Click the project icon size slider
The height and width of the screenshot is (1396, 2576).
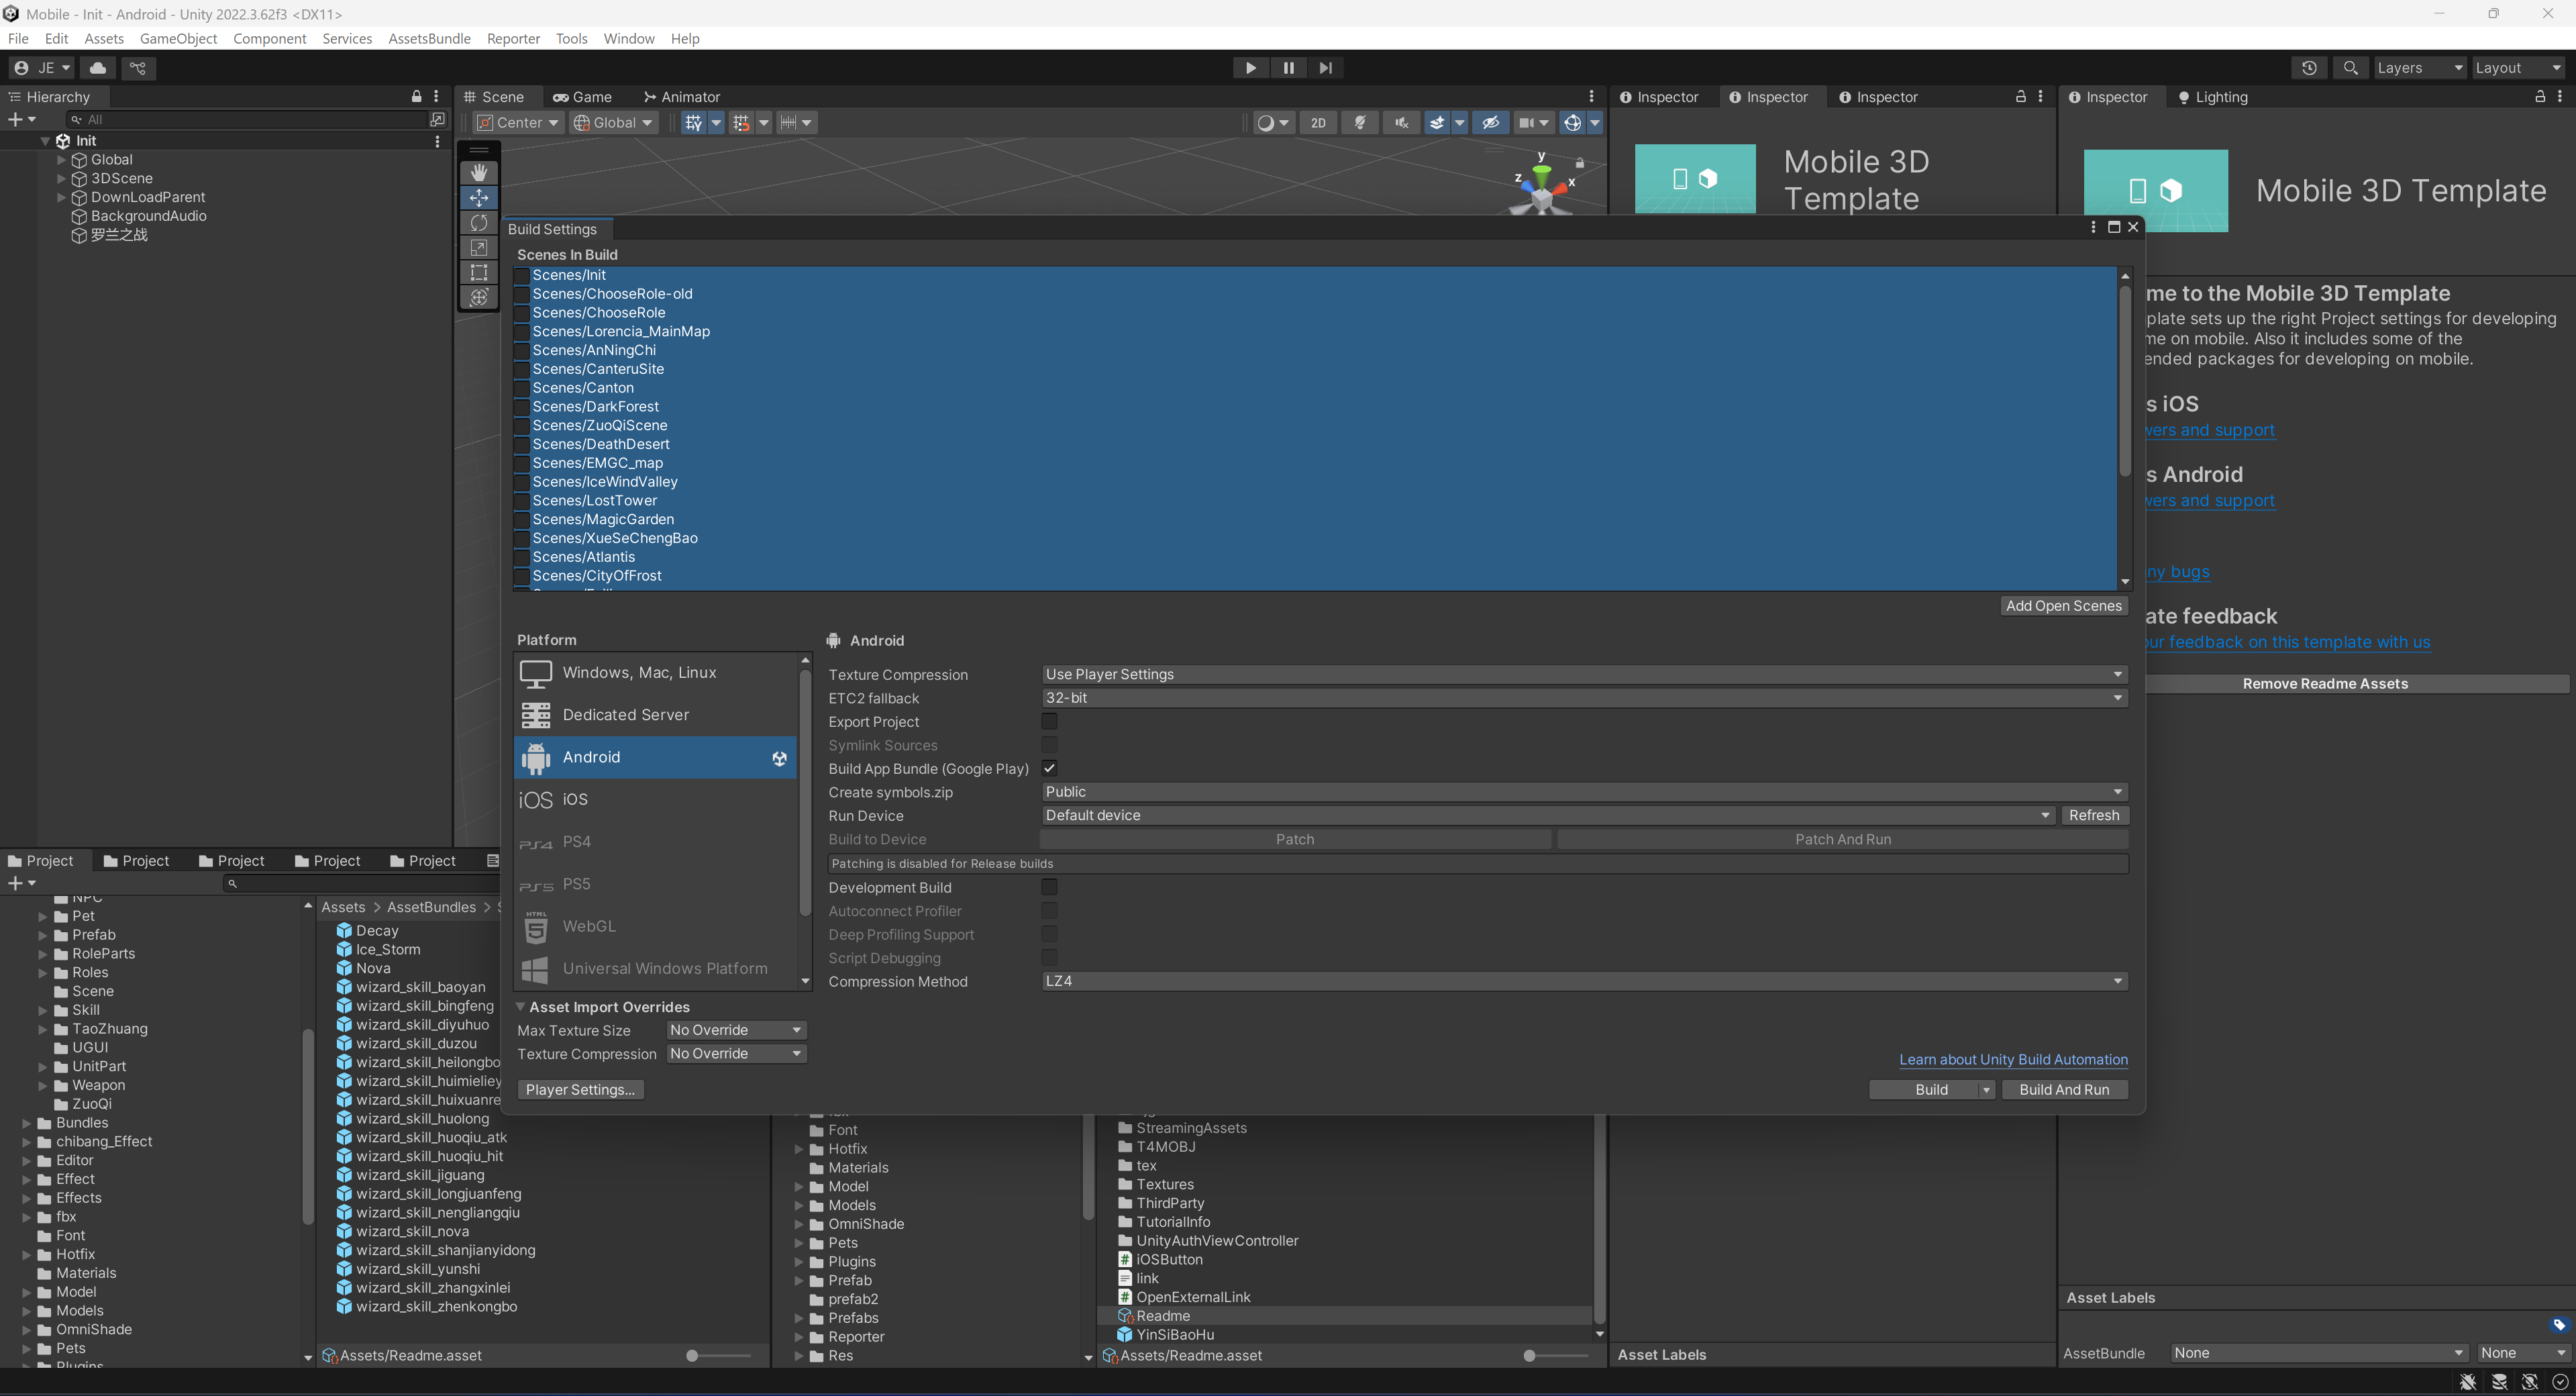click(x=692, y=1356)
